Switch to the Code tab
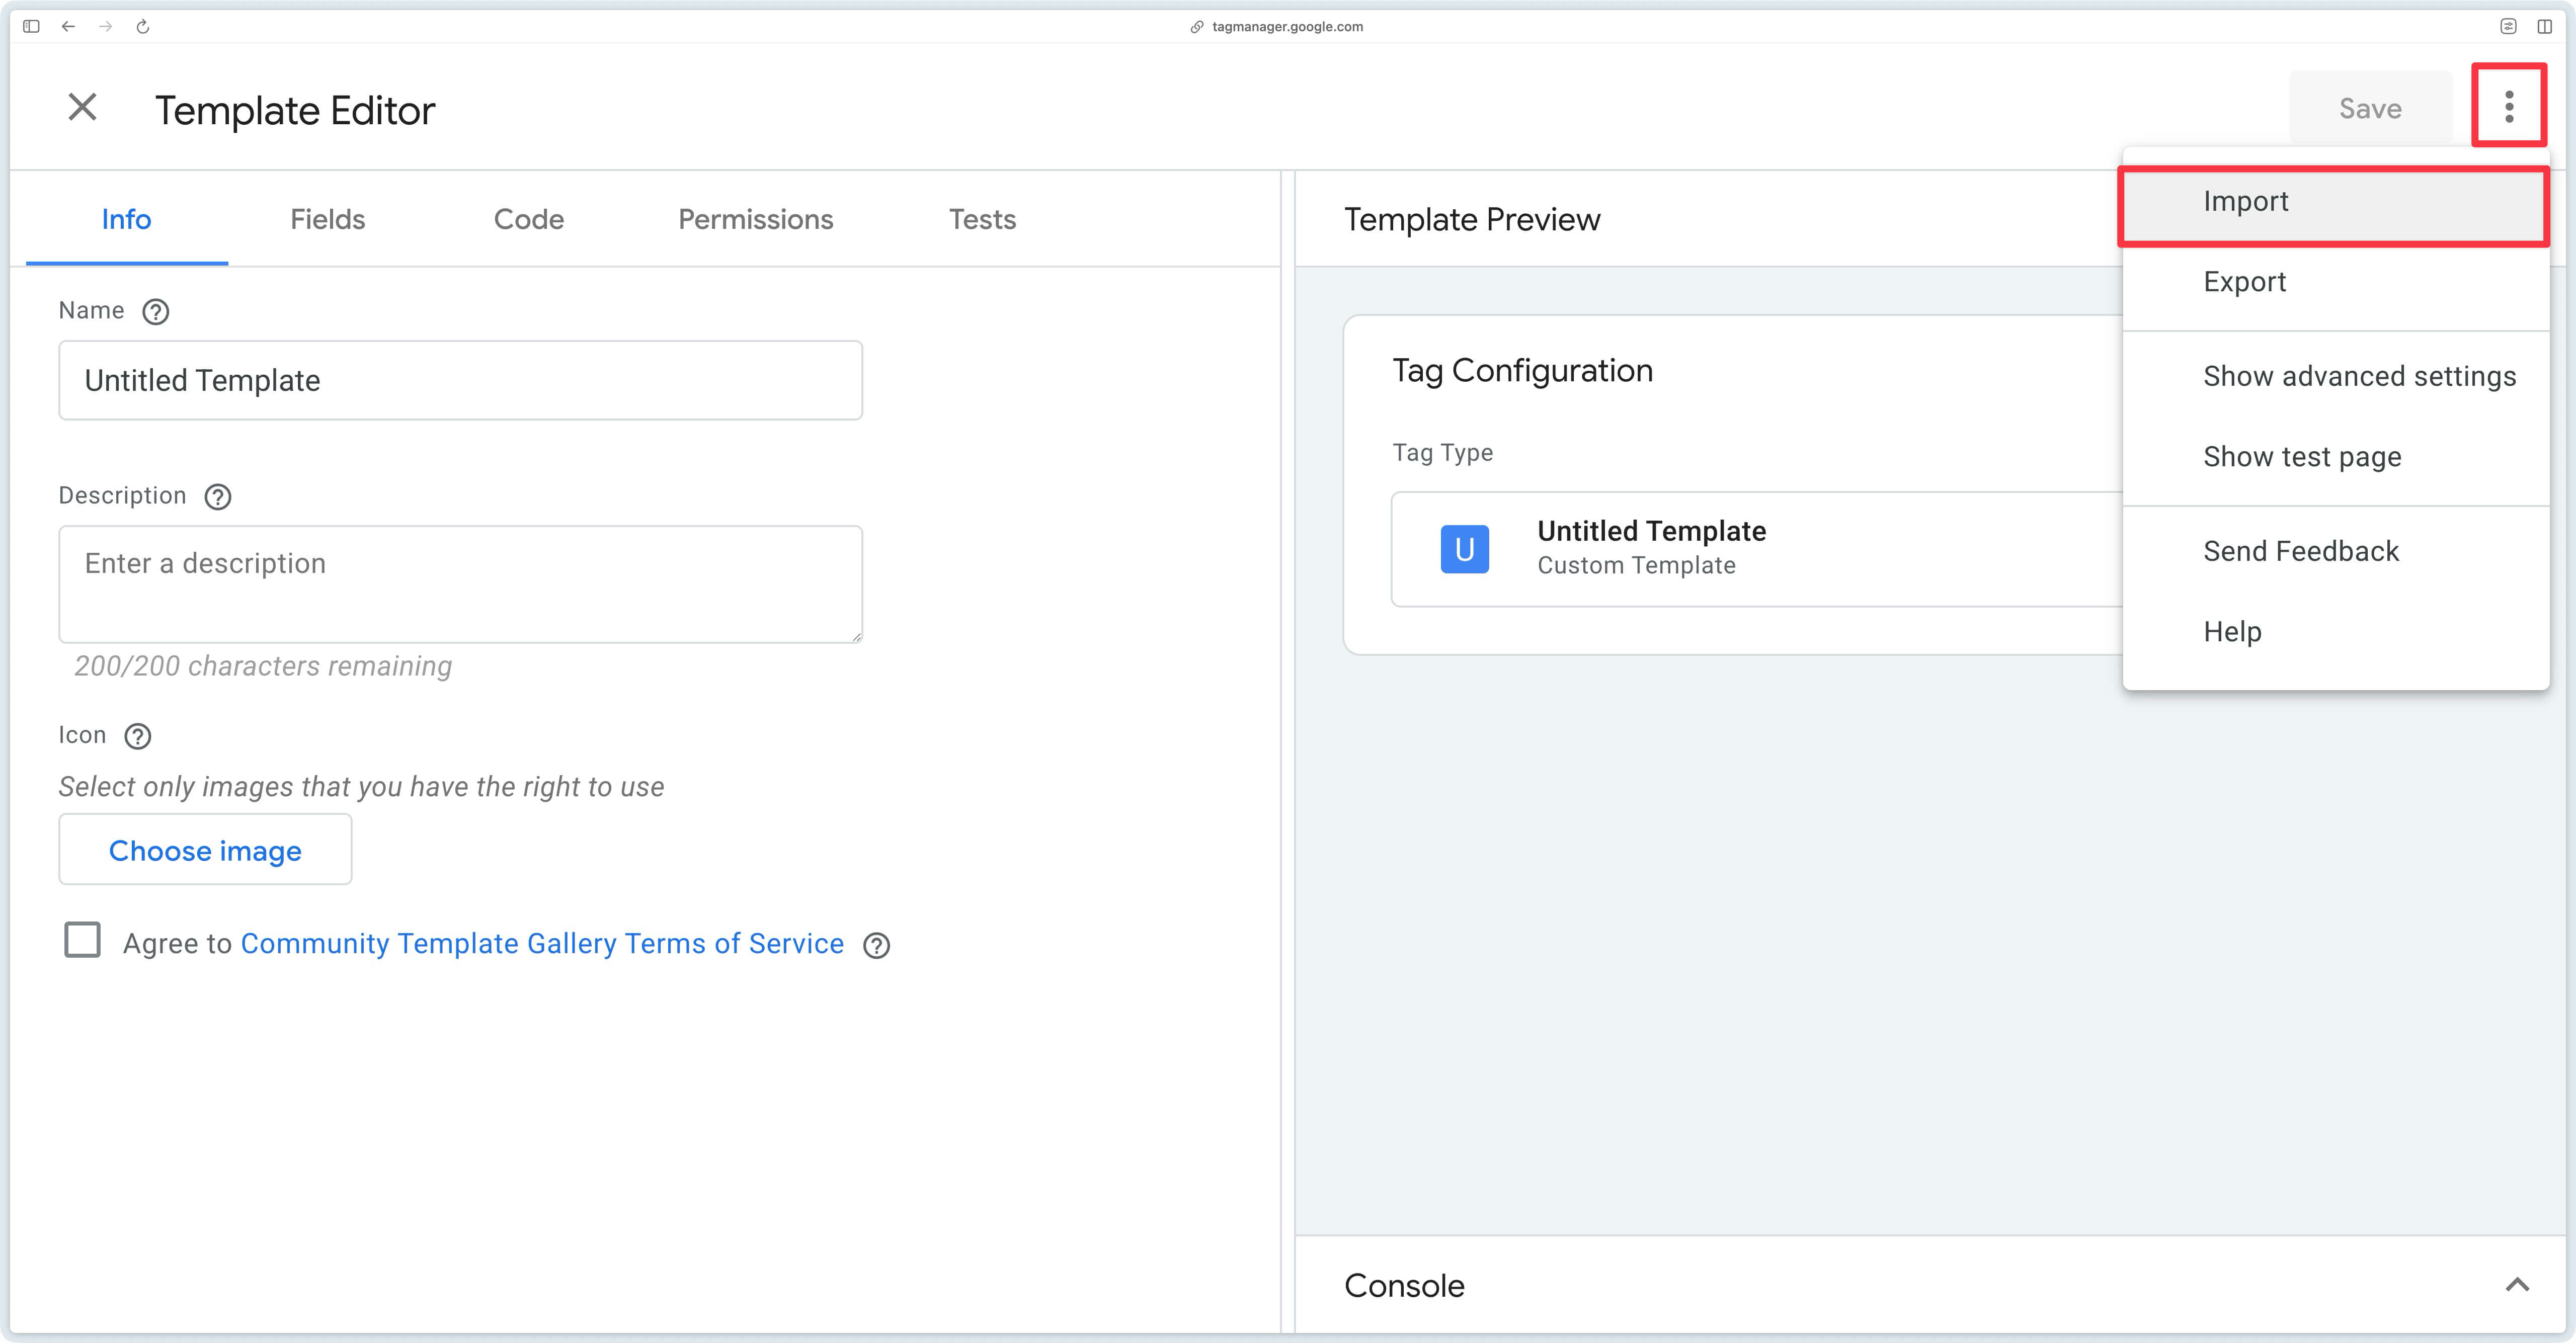2576x1343 pixels. (529, 219)
